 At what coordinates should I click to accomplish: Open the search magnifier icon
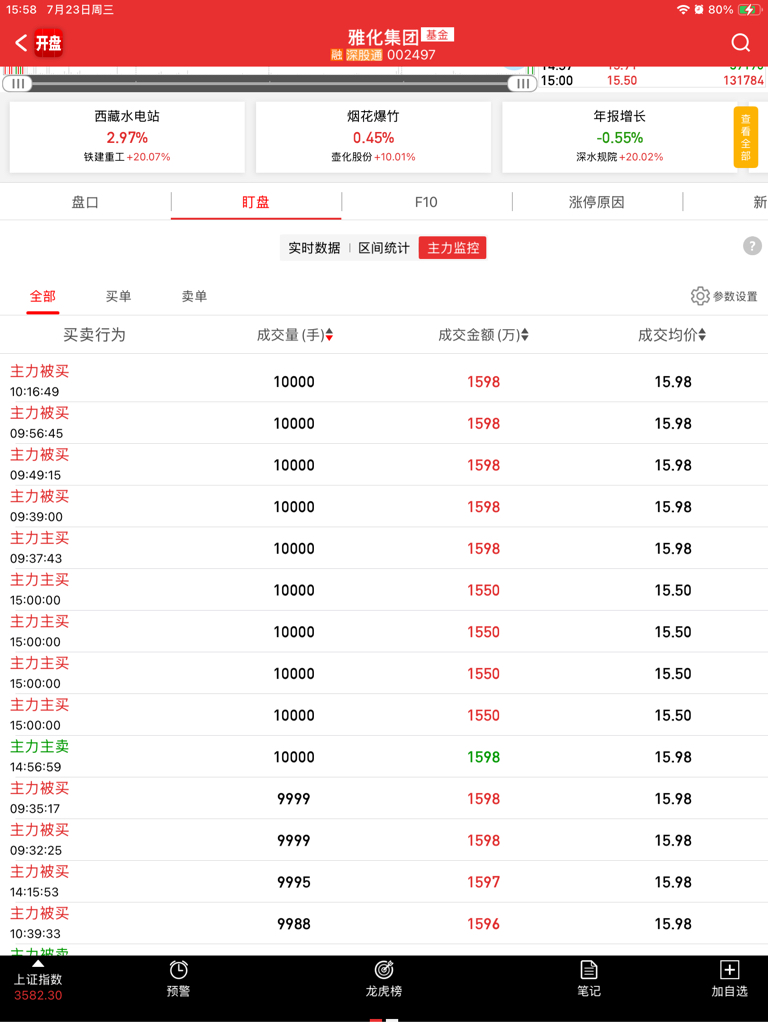[x=741, y=43]
